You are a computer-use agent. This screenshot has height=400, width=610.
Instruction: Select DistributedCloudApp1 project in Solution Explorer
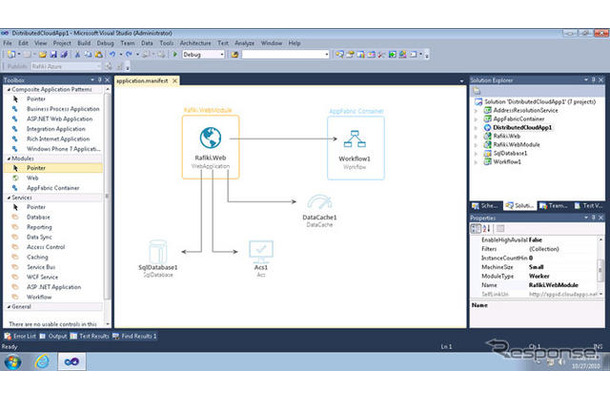tap(522, 128)
